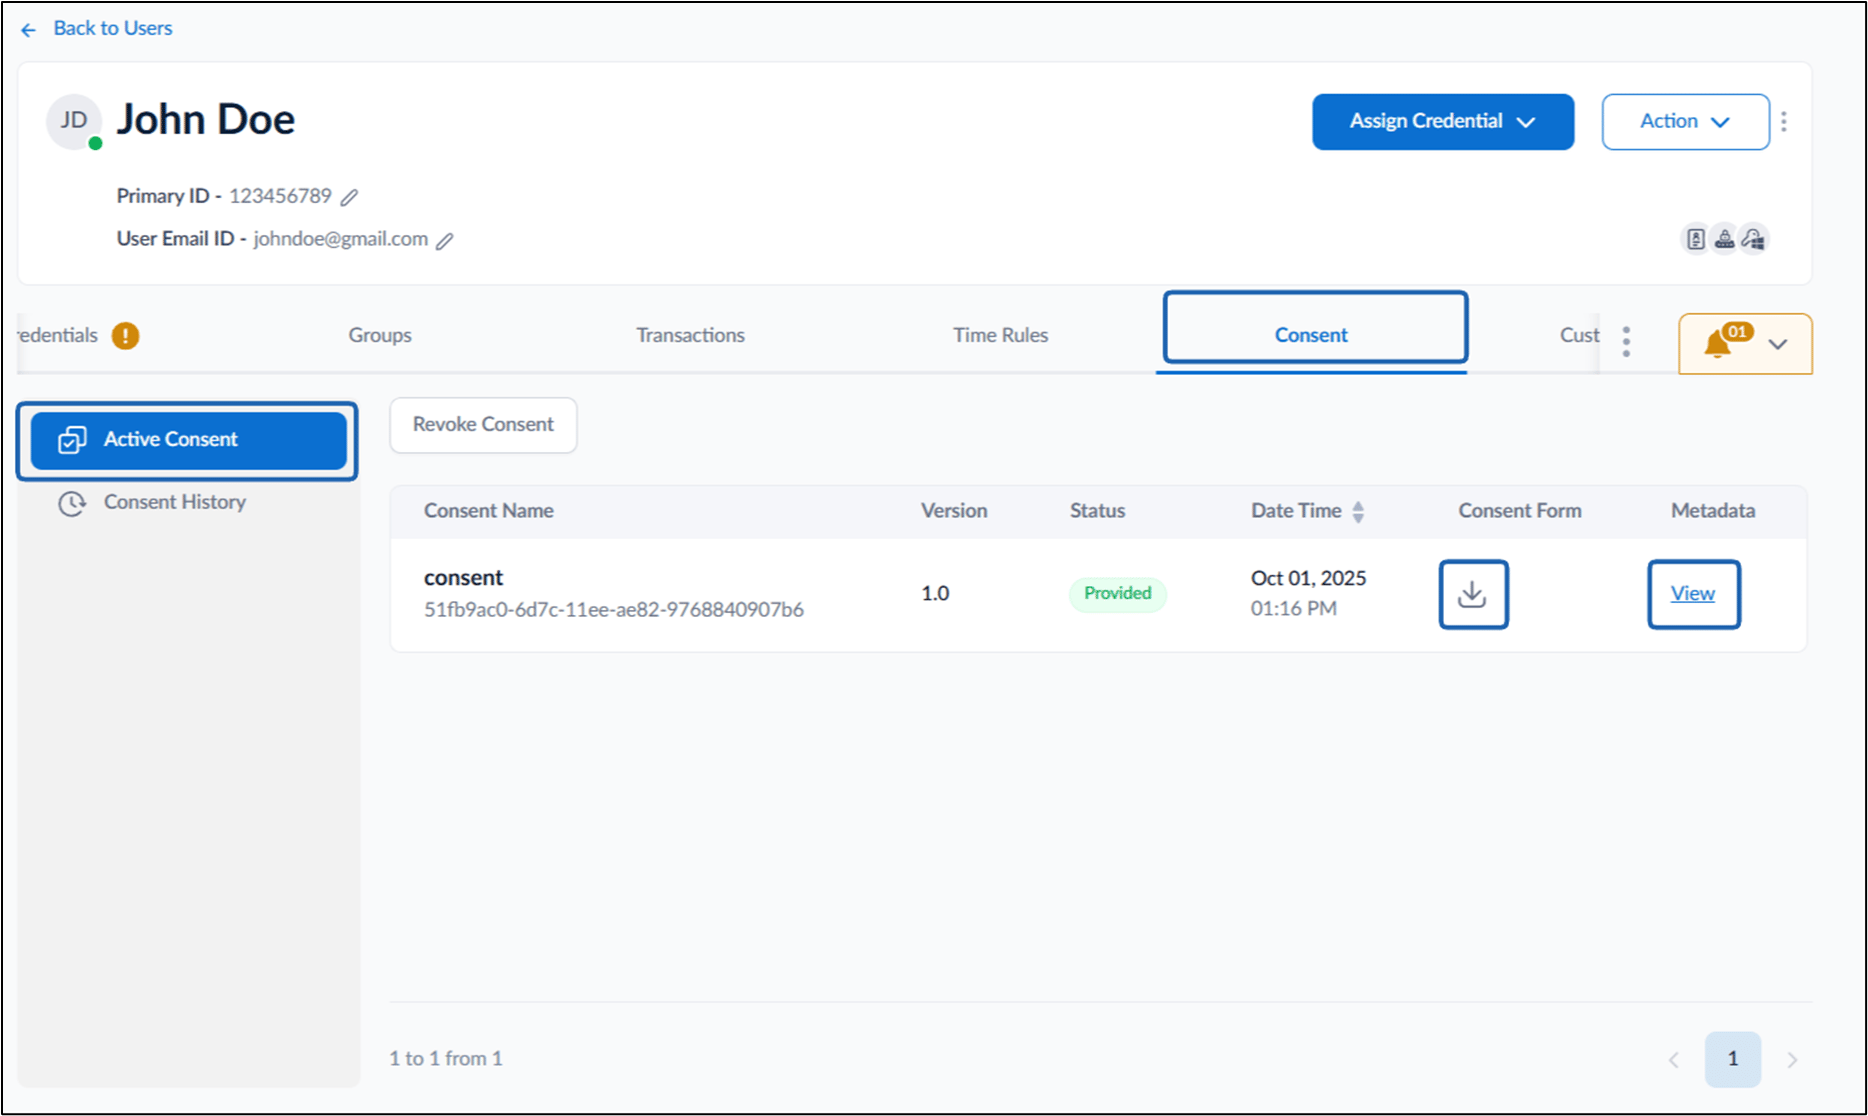The height and width of the screenshot is (1116, 1868).
Task: Click the password lock credential icon
Action: click(x=1725, y=239)
